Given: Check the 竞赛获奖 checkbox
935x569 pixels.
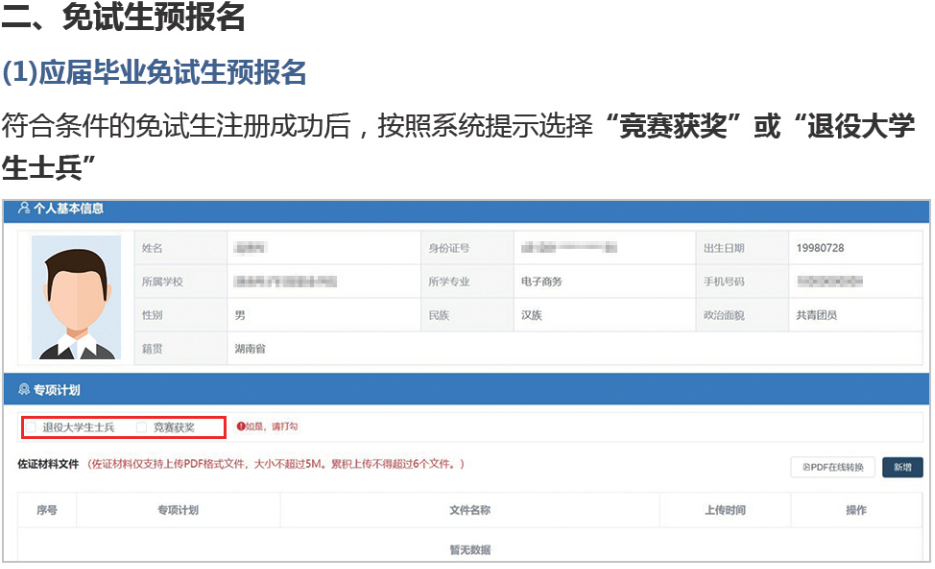Looking at the screenshot, I should [x=142, y=428].
